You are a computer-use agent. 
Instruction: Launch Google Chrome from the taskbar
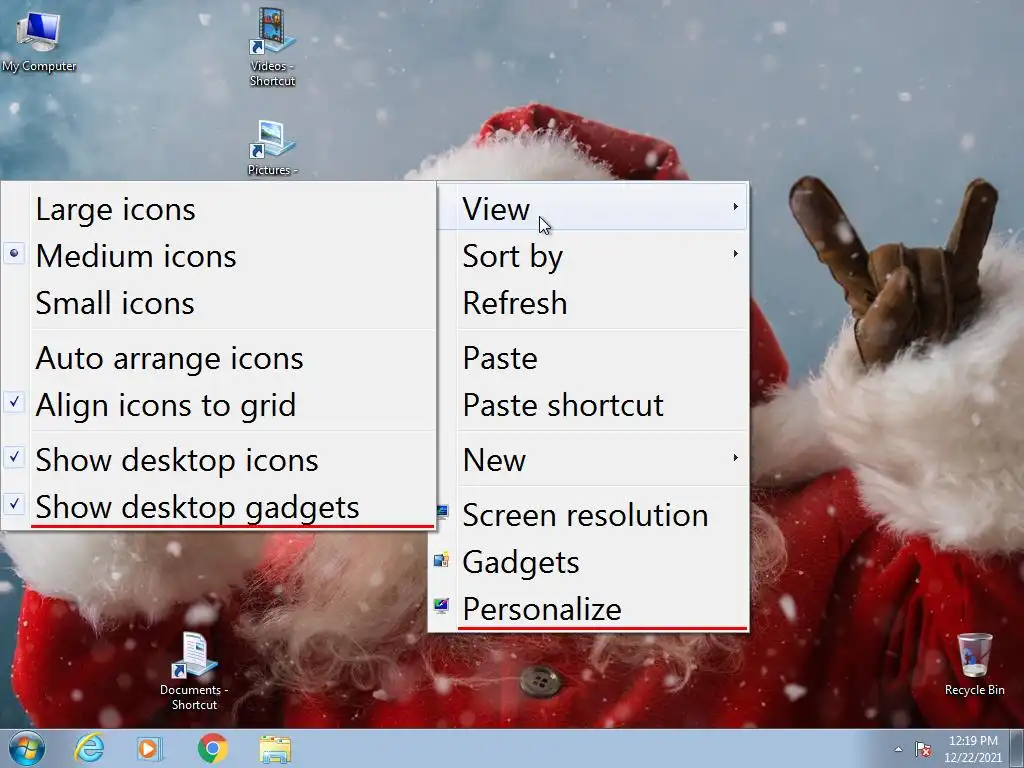point(212,748)
